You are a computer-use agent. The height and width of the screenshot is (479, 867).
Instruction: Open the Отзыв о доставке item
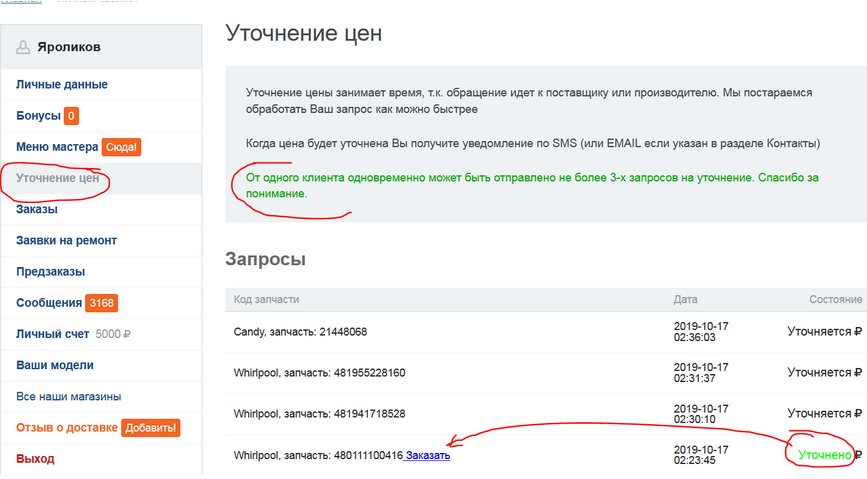click(x=66, y=428)
